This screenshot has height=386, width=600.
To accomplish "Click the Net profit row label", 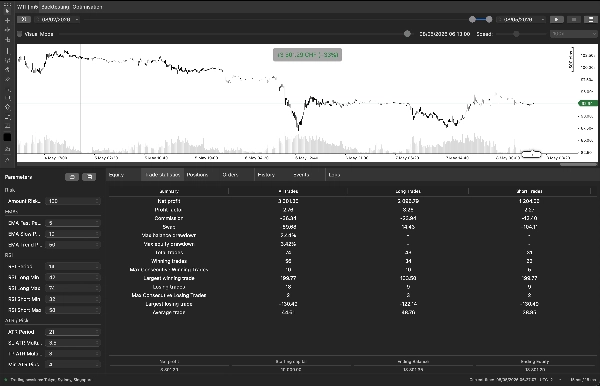I will click(169, 201).
